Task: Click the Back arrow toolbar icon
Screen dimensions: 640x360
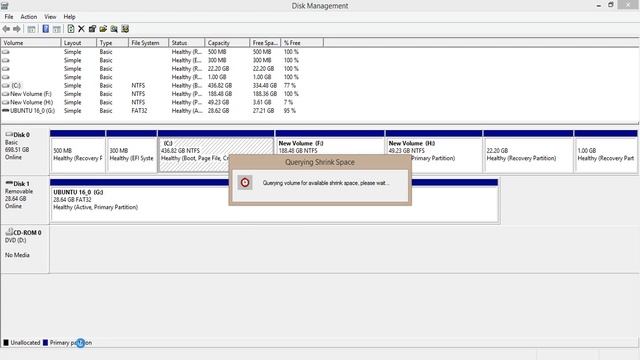Action: [6, 29]
